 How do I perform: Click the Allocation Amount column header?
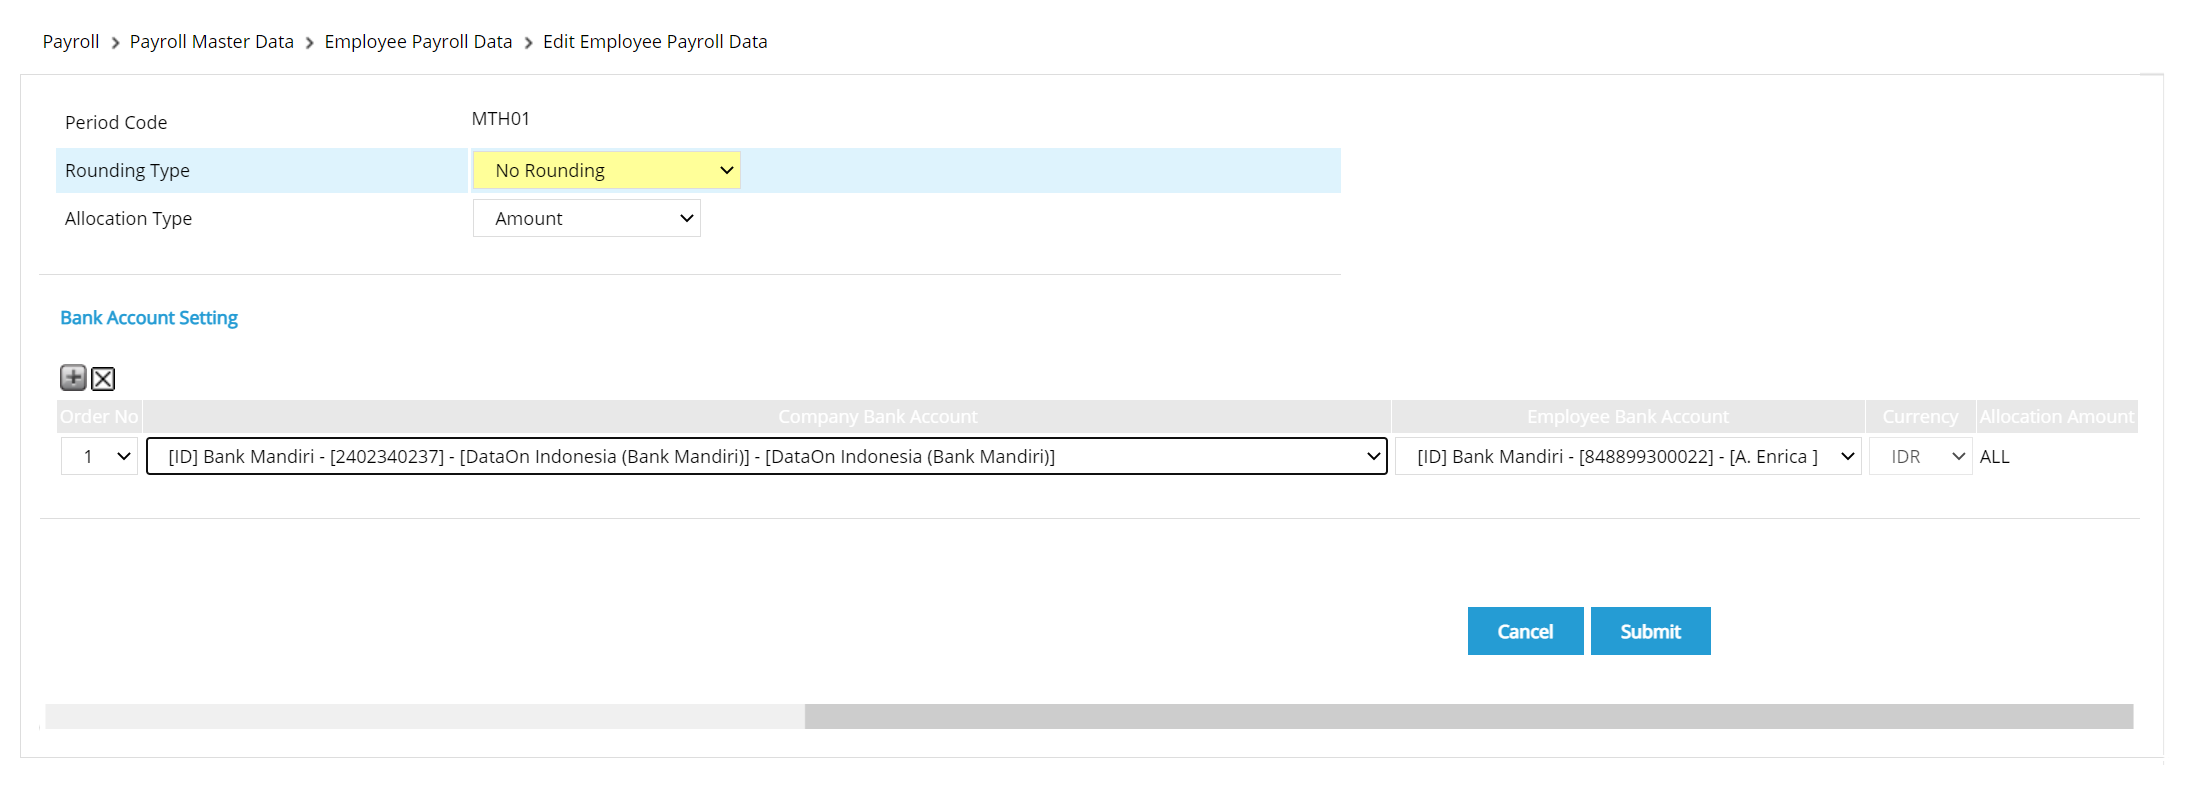point(2057,416)
